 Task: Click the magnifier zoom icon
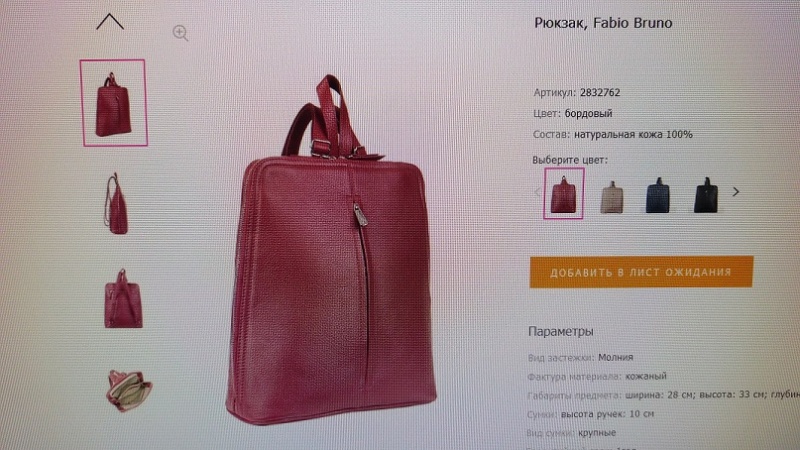tap(180, 33)
